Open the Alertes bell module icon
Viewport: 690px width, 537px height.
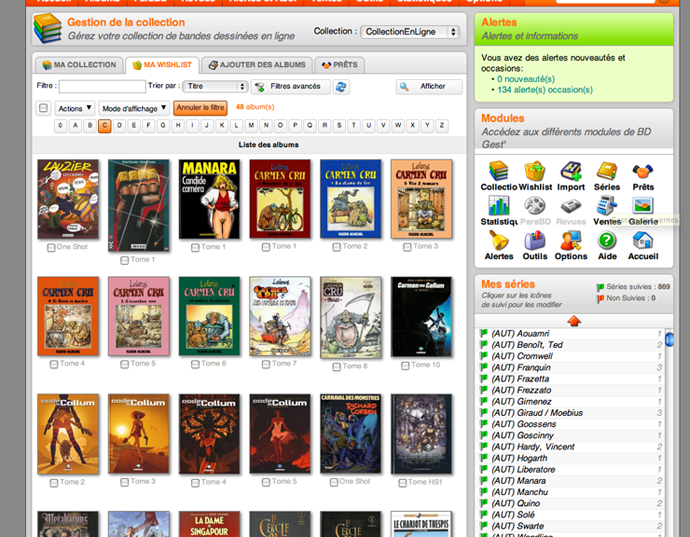(499, 240)
